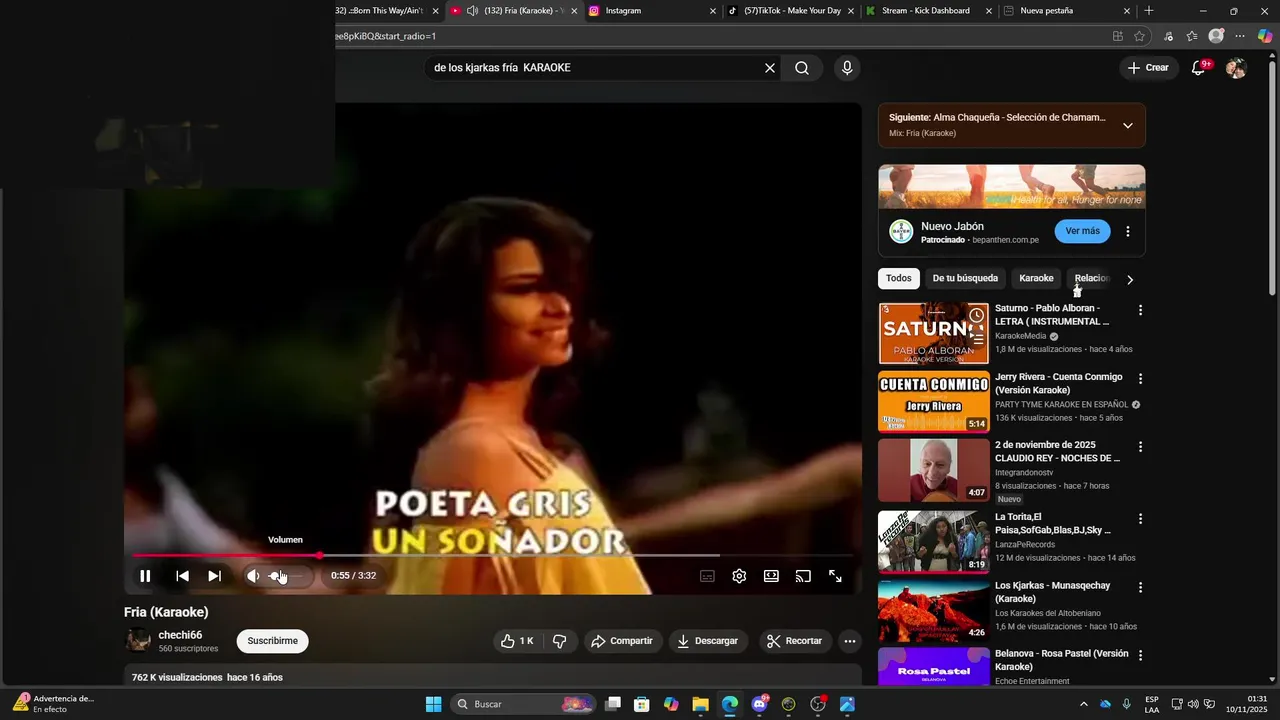Skip to the previous video
The width and height of the screenshot is (1280, 720).
tap(182, 576)
